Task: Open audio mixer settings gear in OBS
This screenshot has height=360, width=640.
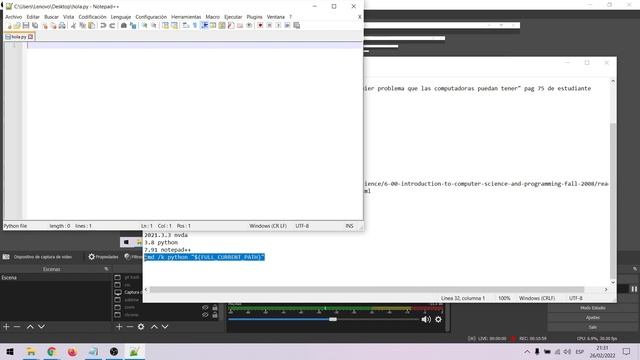Action: tap(438, 319)
